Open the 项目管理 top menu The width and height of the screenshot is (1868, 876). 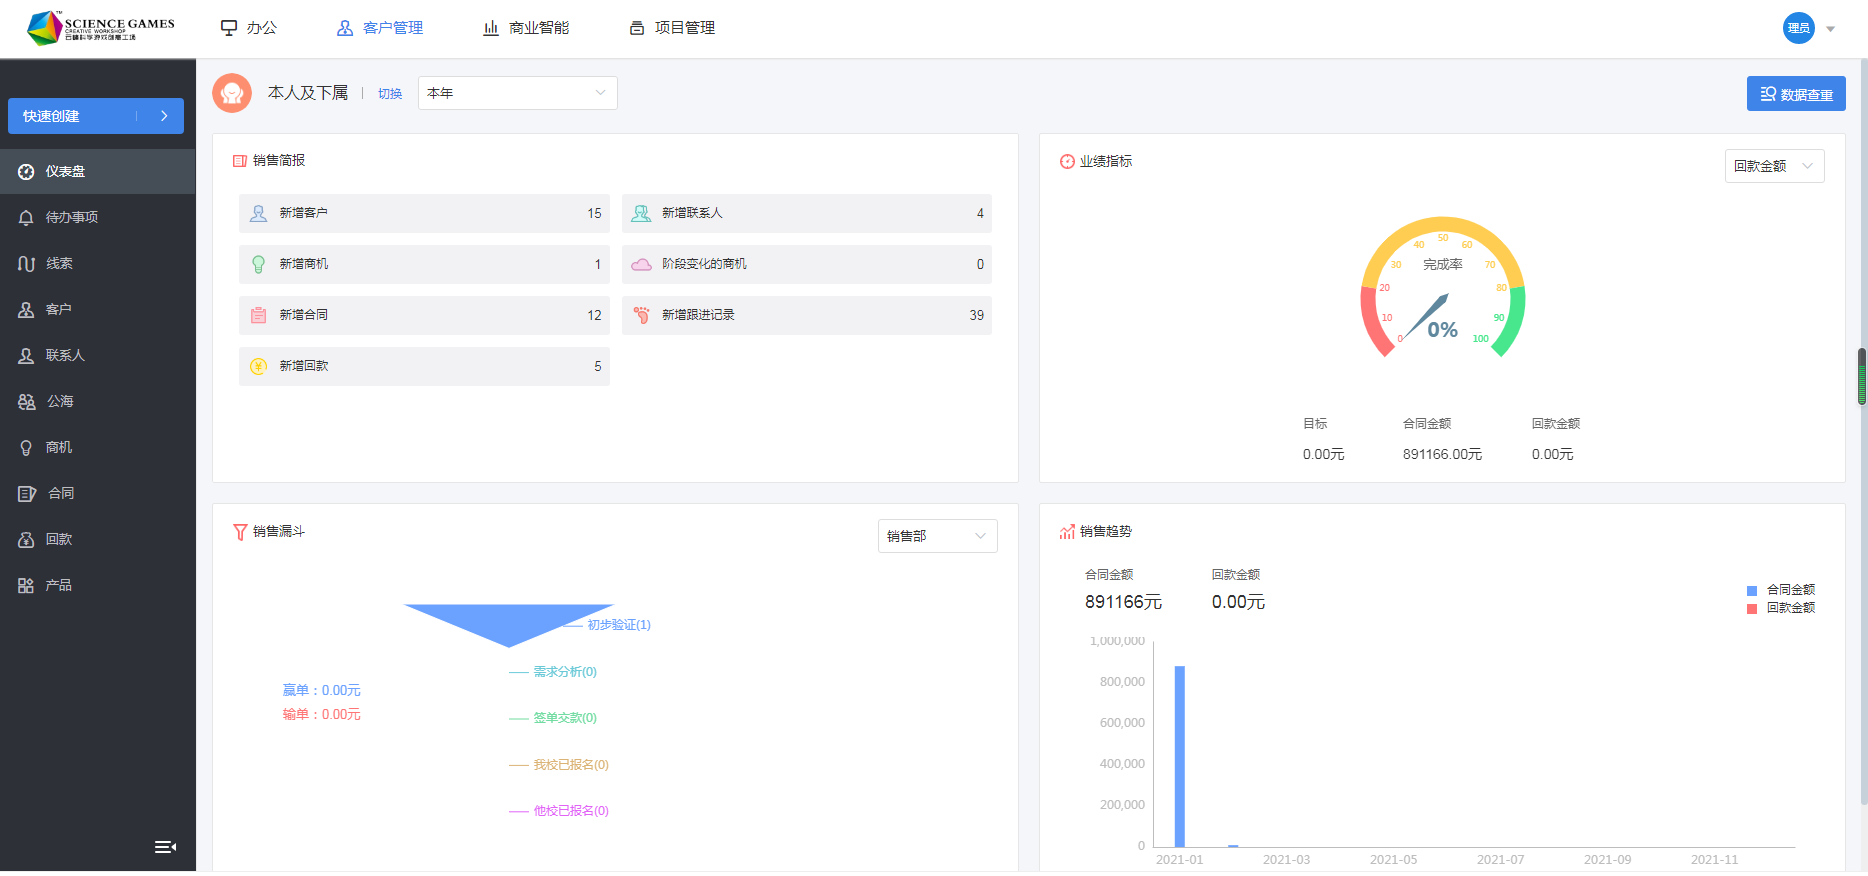point(672,28)
